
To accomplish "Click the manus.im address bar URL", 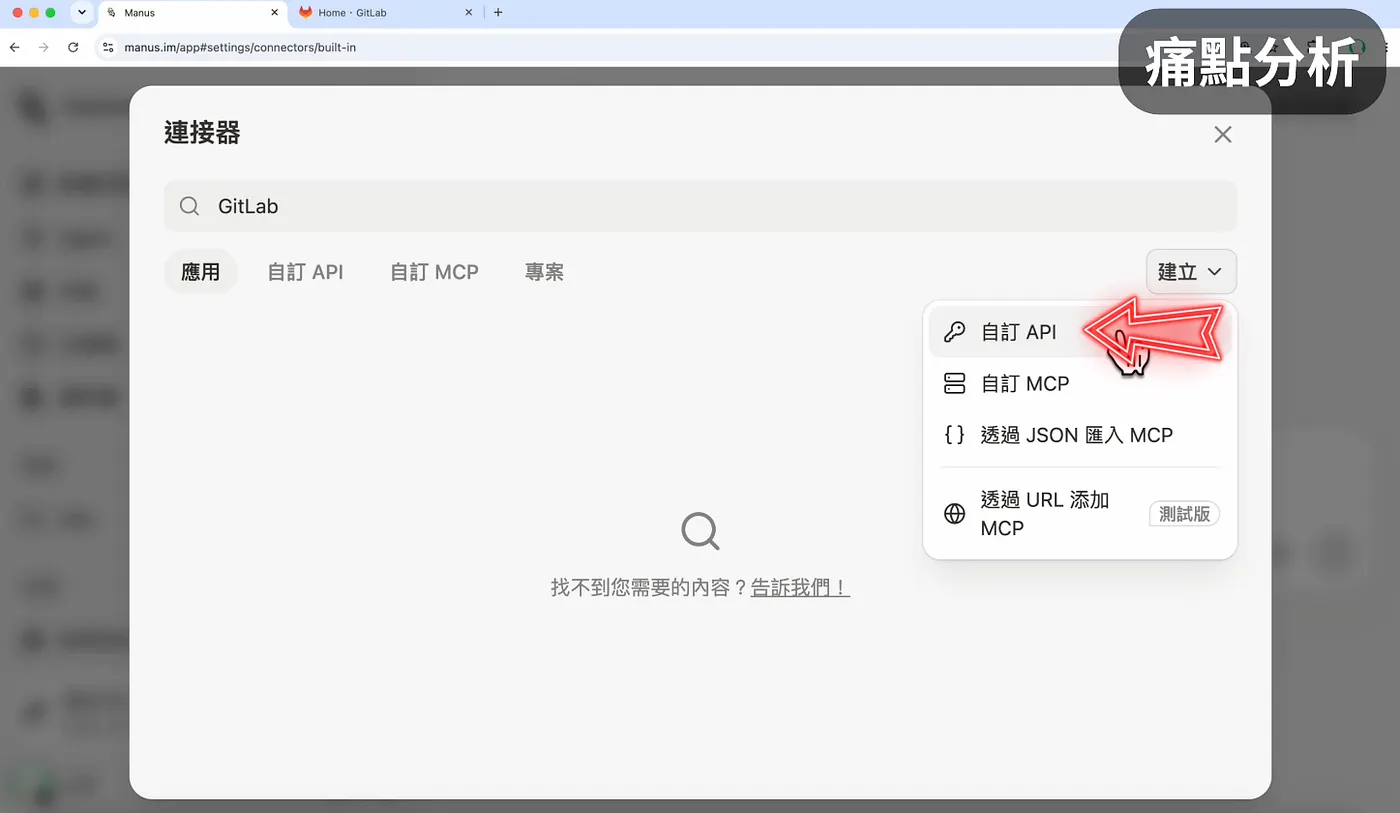I will 240,47.
